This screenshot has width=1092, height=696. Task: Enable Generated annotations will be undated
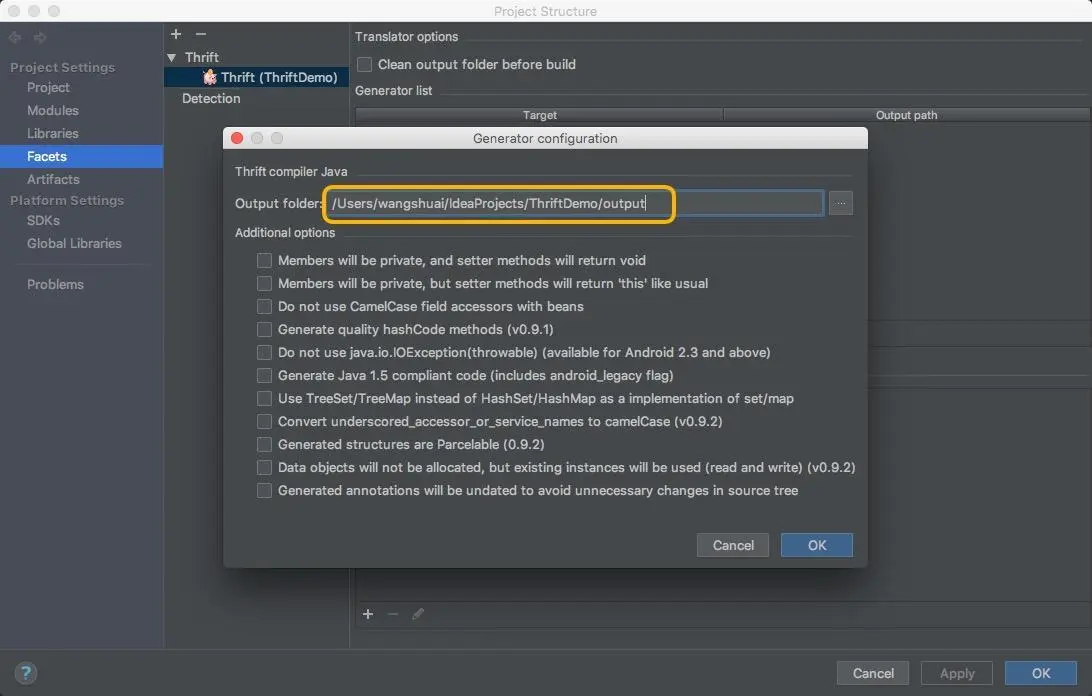tap(264, 490)
